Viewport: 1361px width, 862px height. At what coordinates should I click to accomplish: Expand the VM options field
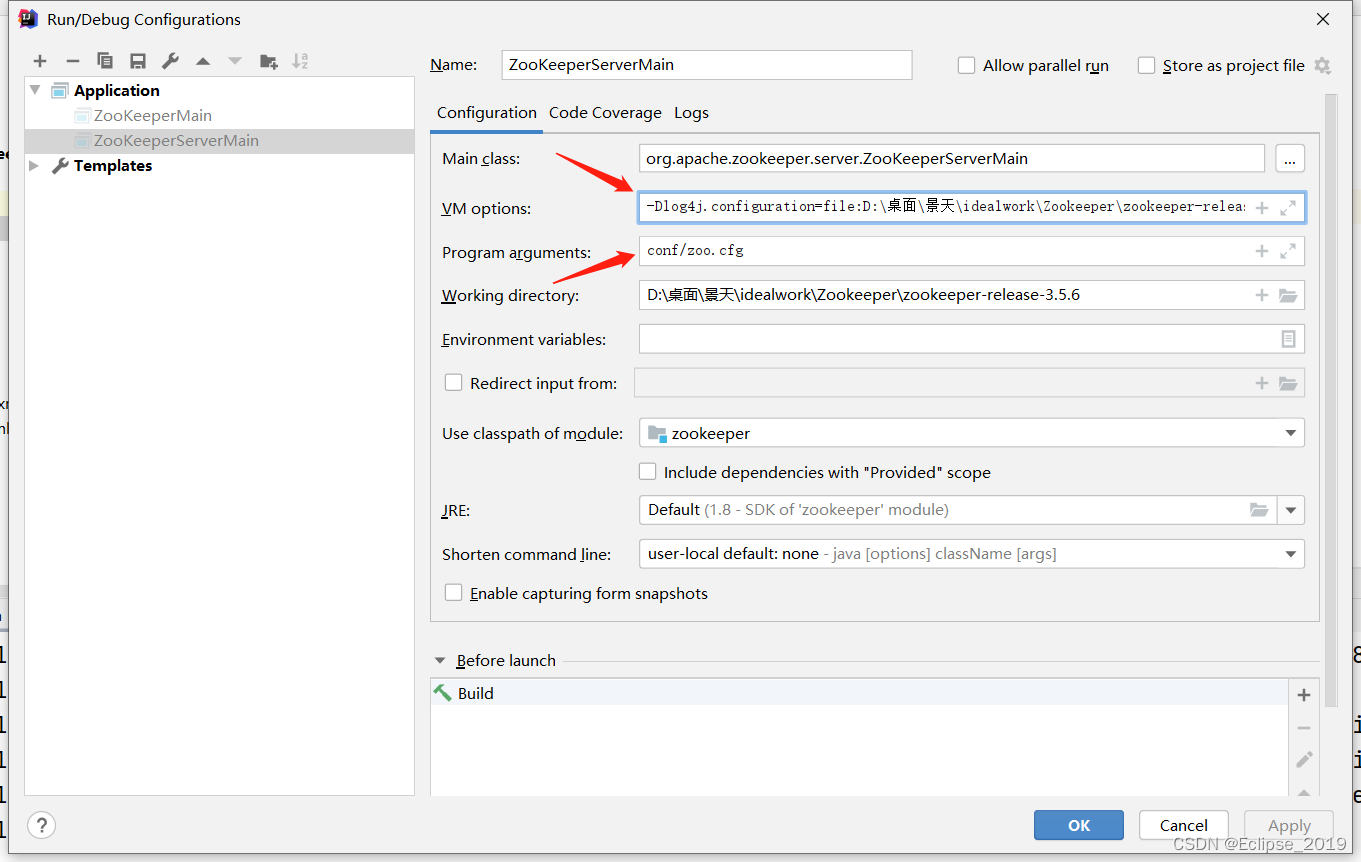1288,208
